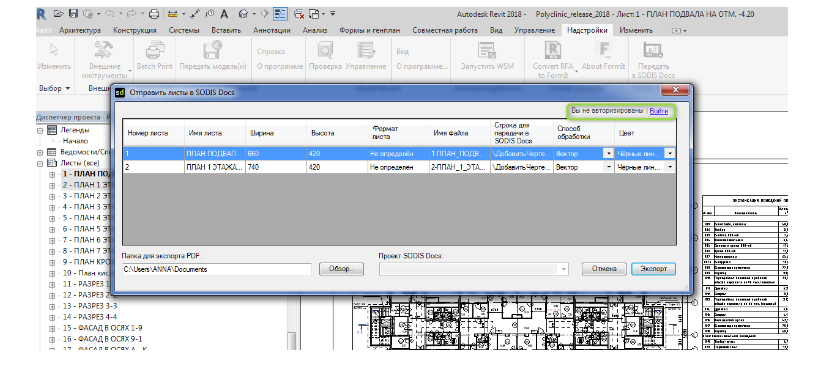Select the Text tool 'A' icon
Screen dimensions: 827x367
(224, 14)
